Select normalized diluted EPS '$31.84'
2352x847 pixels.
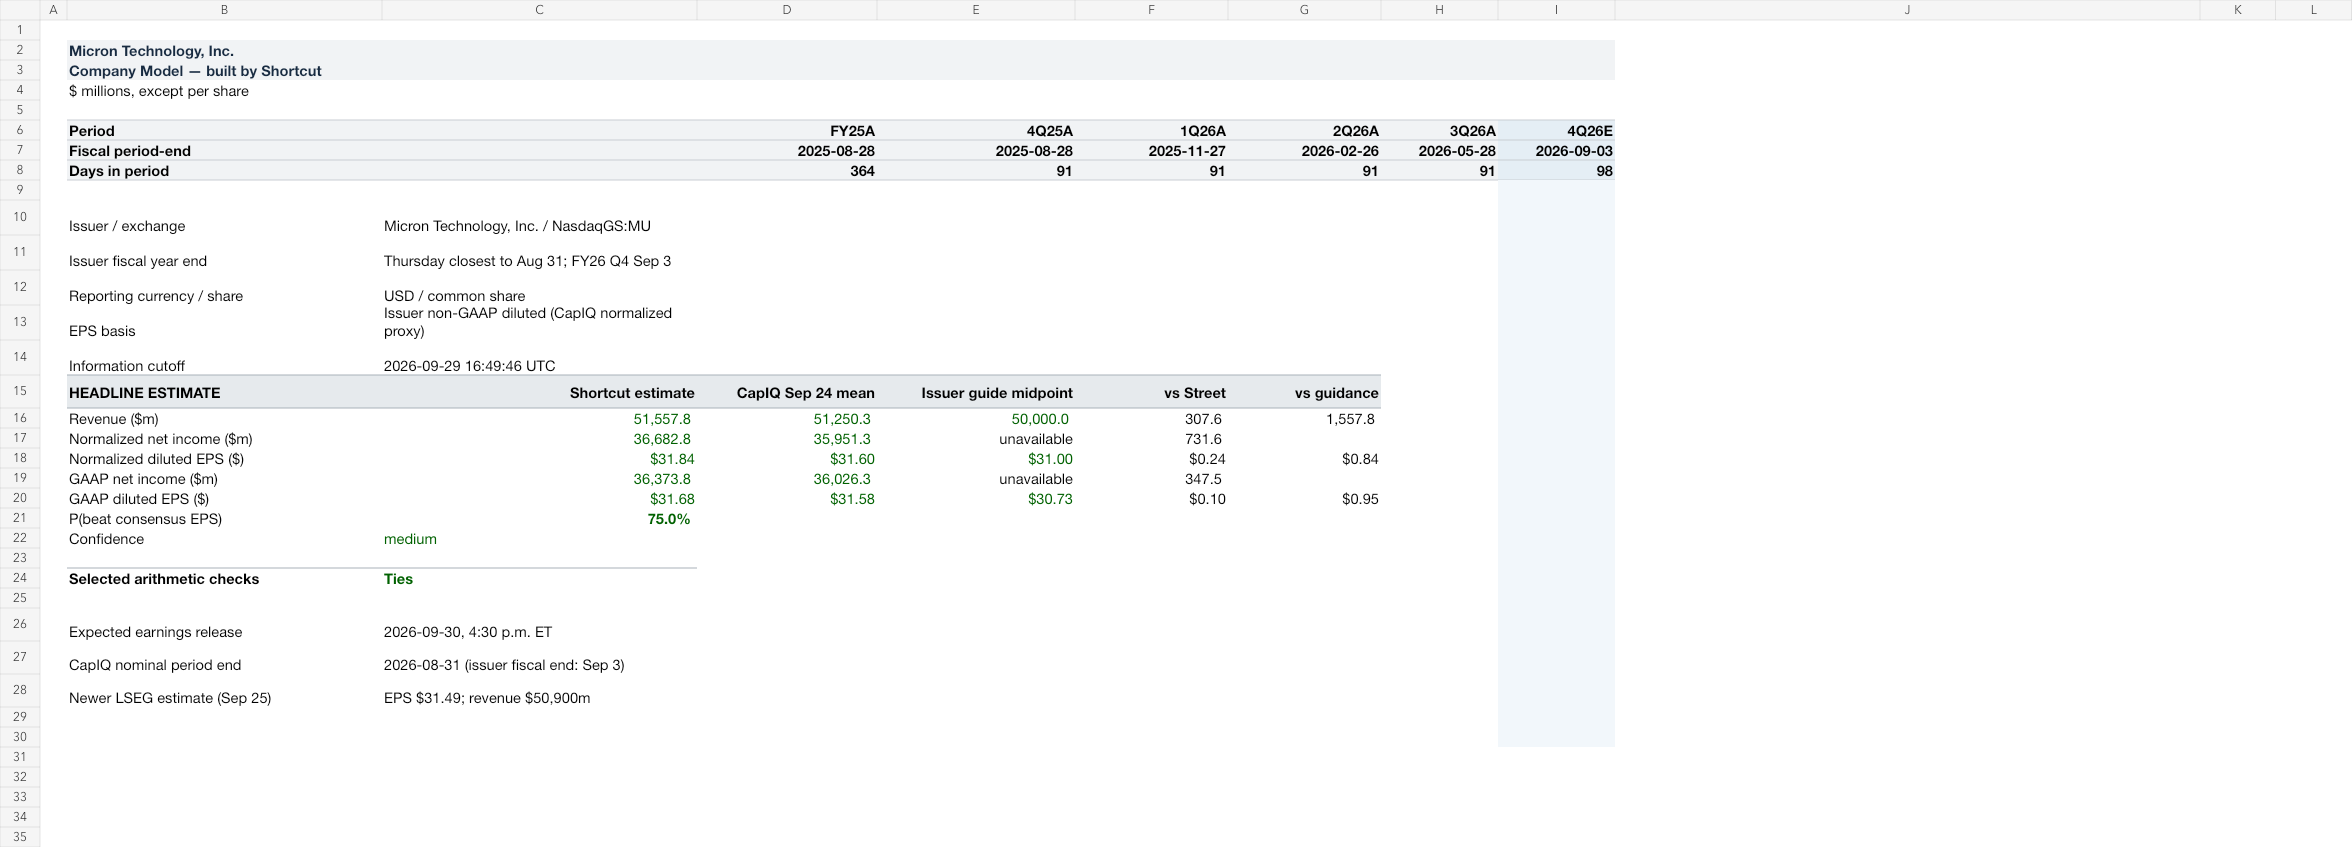click(539, 459)
